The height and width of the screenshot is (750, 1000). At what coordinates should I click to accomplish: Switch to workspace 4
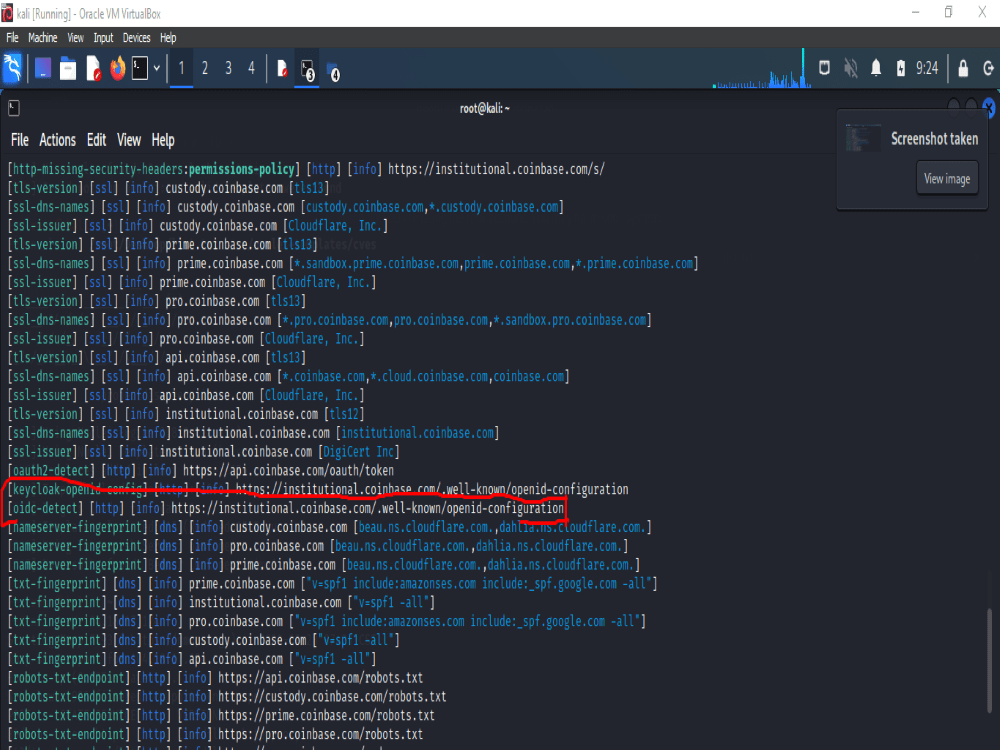[x=251, y=68]
